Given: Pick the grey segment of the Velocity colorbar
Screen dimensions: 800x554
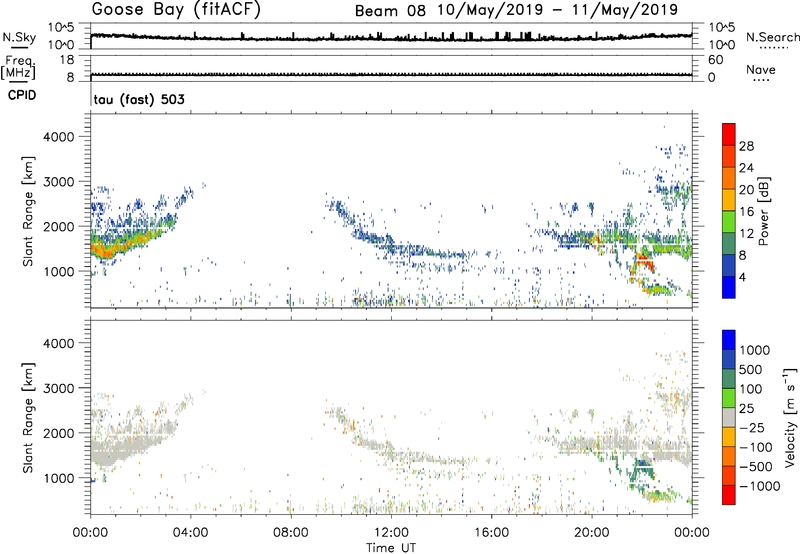Looking at the screenshot, I should (x=729, y=418).
